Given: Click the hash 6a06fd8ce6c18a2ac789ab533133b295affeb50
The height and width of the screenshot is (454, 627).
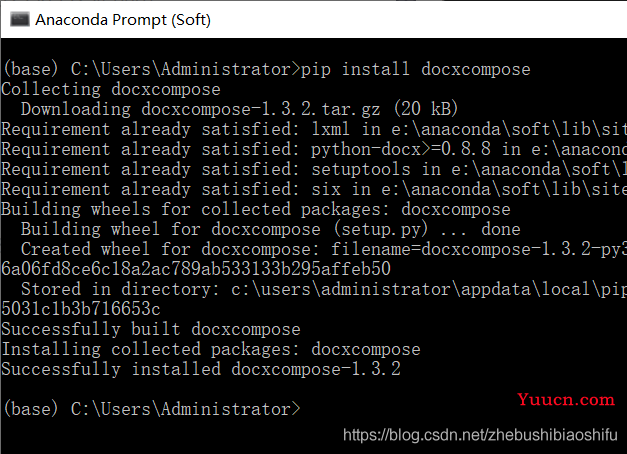Looking at the screenshot, I should click(196, 269).
